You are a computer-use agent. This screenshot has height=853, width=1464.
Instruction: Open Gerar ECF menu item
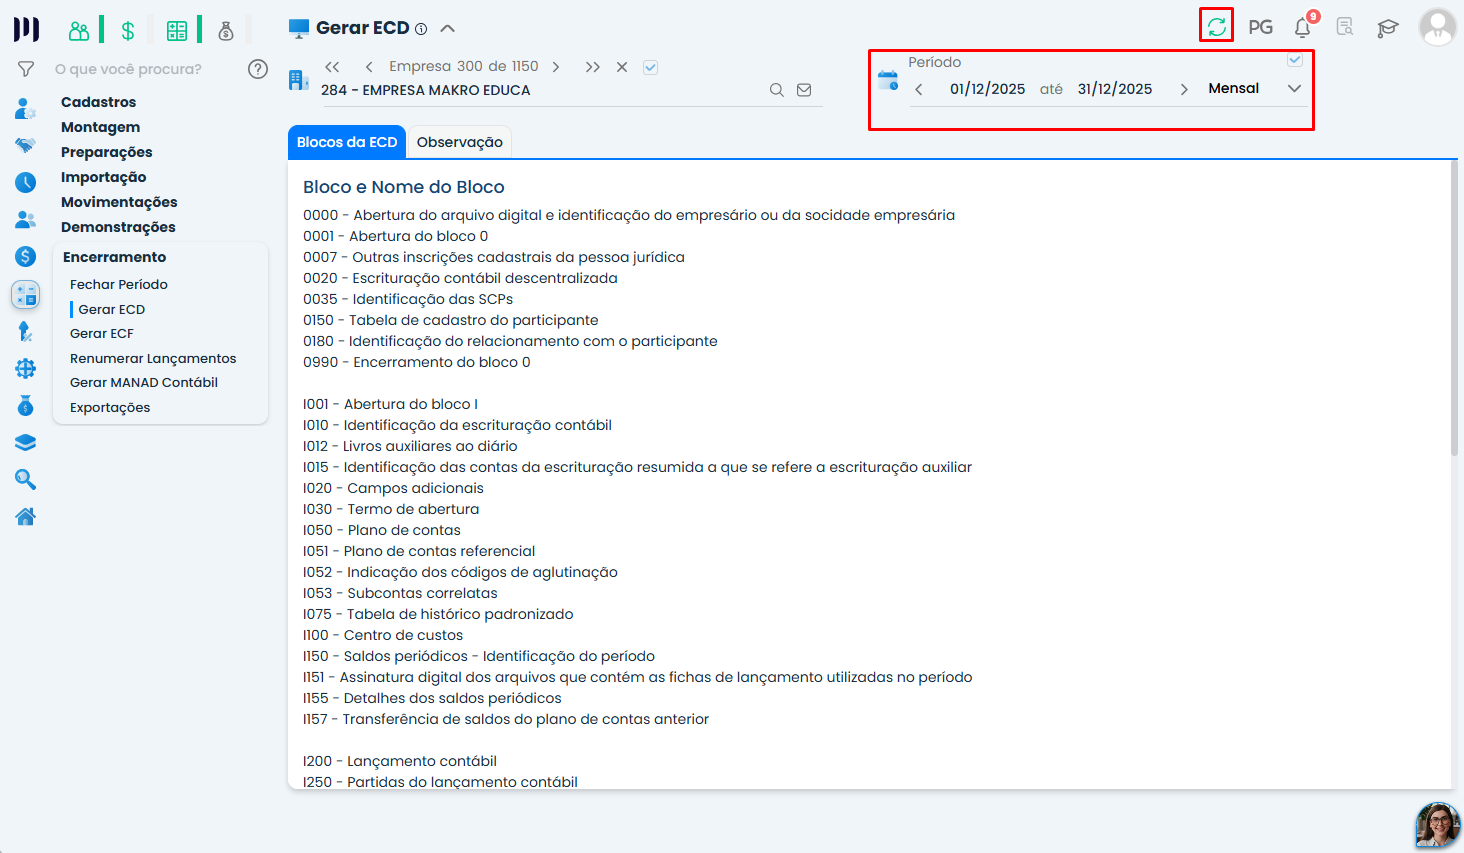(x=102, y=334)
